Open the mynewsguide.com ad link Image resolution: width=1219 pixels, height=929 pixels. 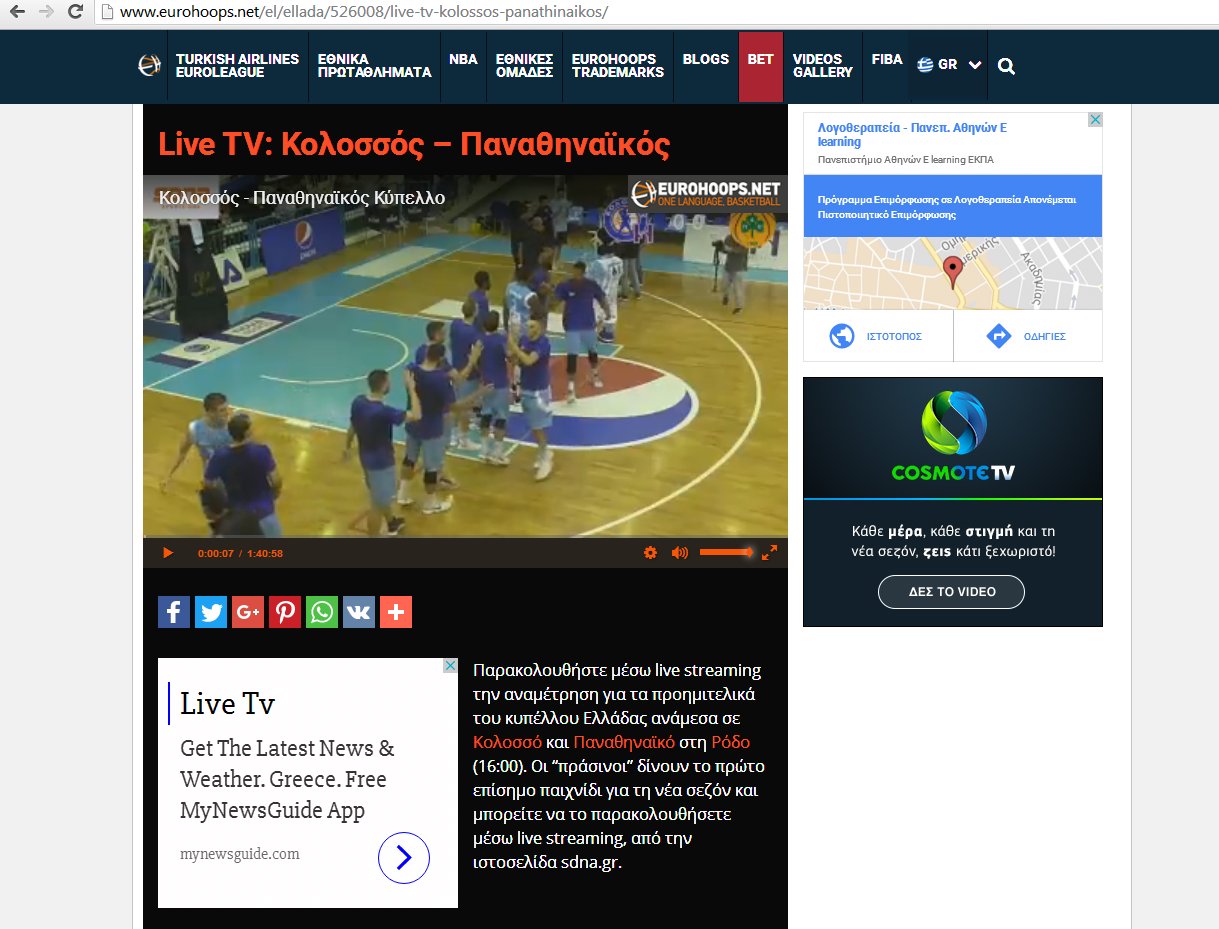240,854
